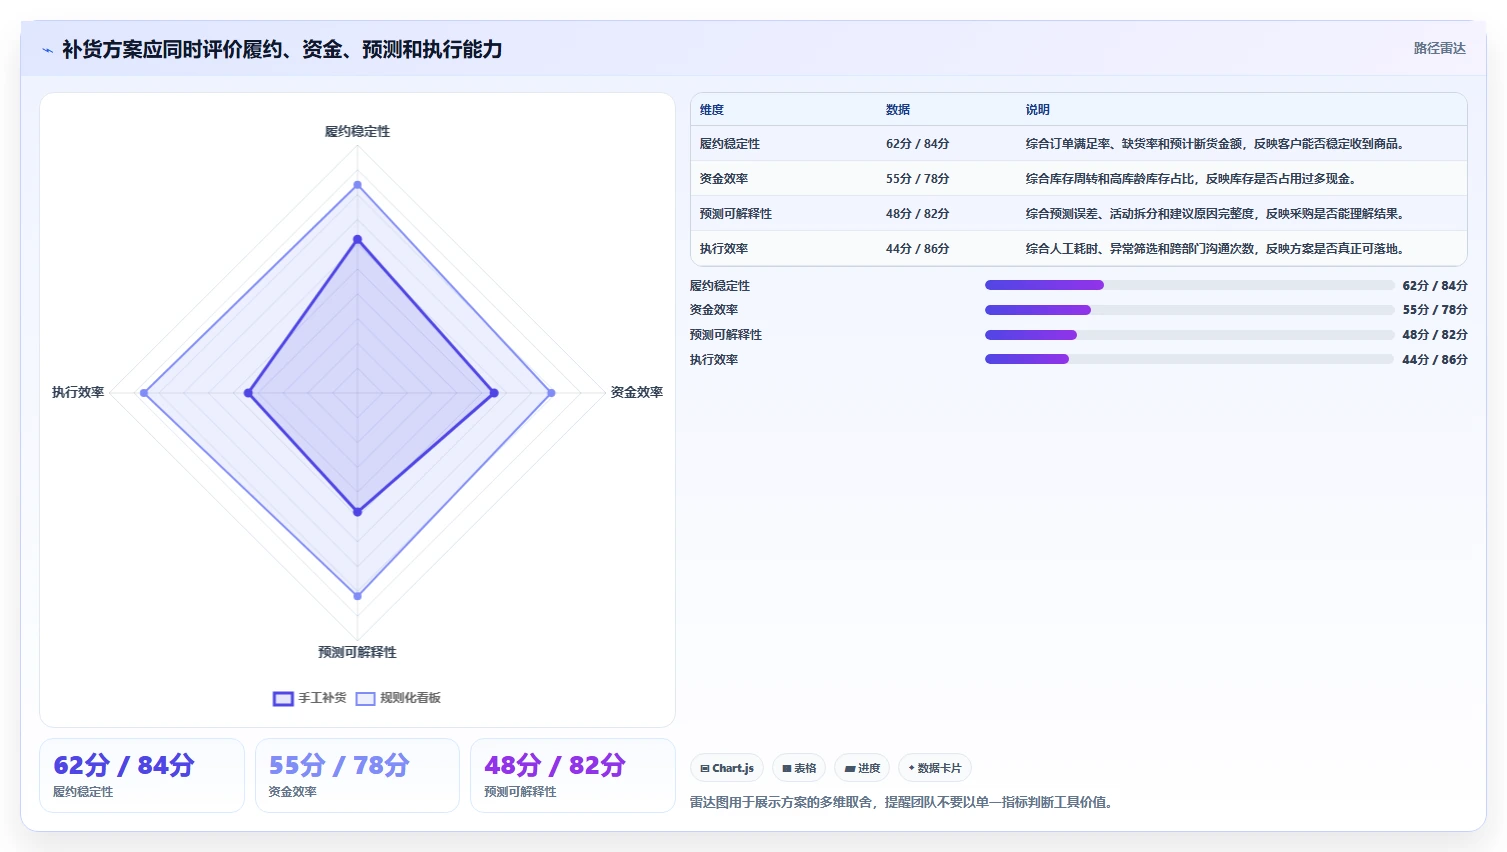Click the 路径雷达 tag in header
Viewport: 1507px width, 852px height.
(x=1439, y=48)
